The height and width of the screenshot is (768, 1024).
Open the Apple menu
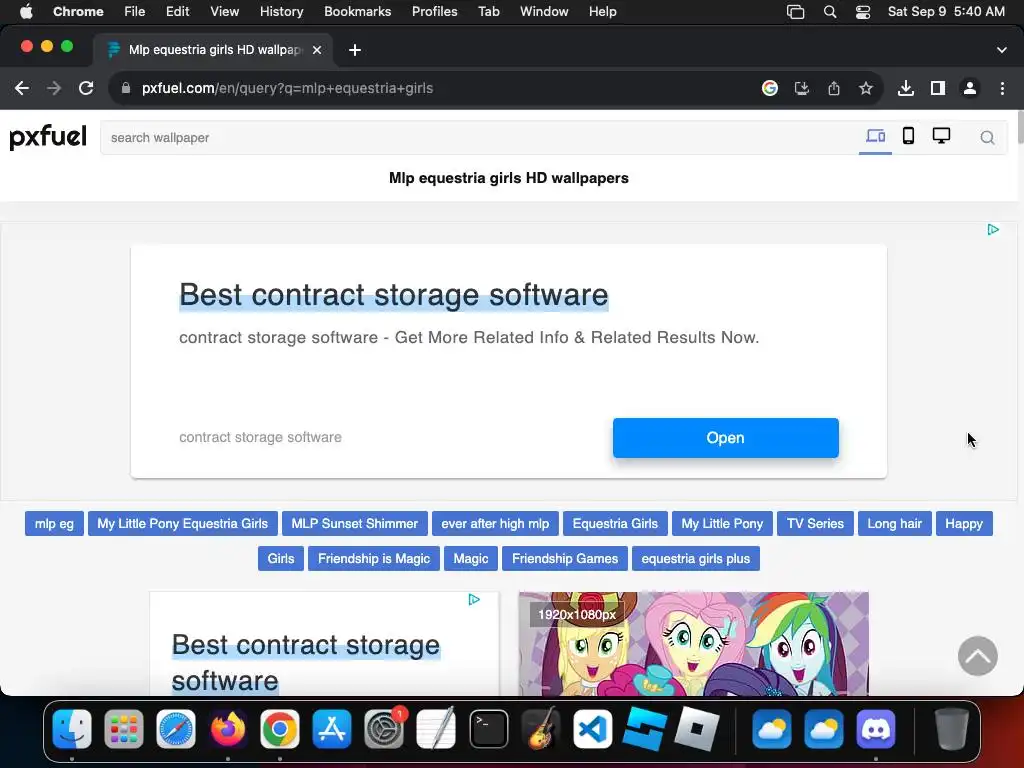tap(25, 12)
